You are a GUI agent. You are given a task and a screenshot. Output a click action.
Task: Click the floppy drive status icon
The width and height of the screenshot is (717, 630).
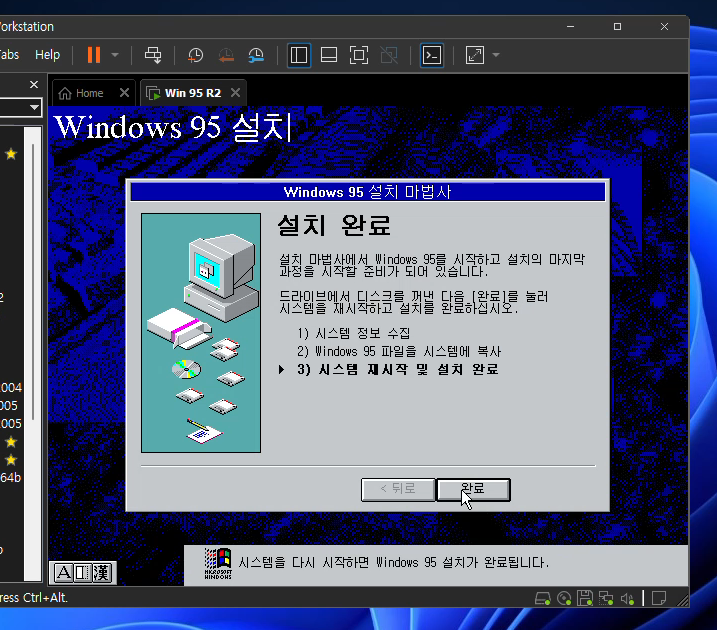coord(585,598)
